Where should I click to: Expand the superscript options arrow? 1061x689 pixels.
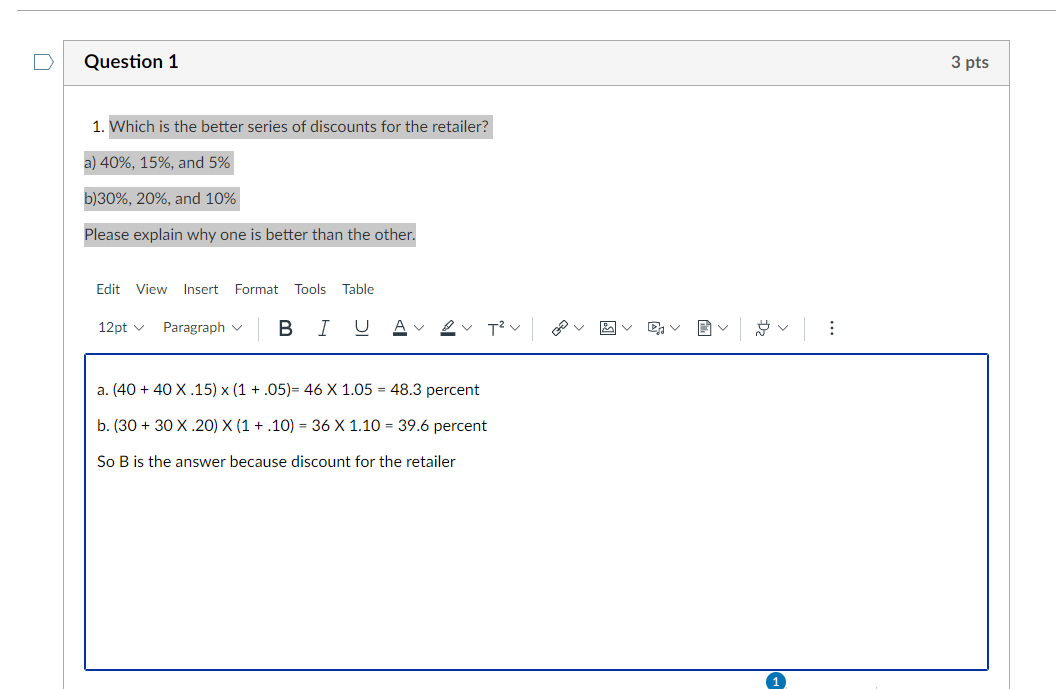516,328
